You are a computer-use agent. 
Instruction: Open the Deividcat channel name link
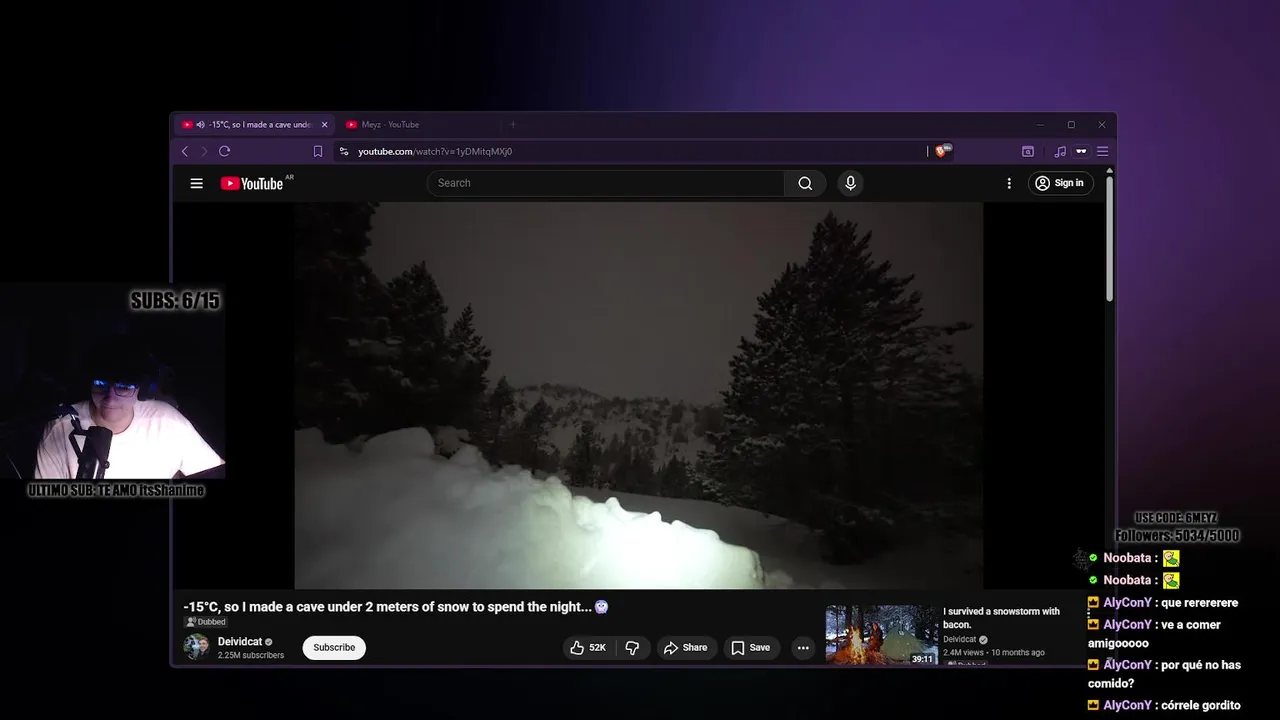pos(240,642)
